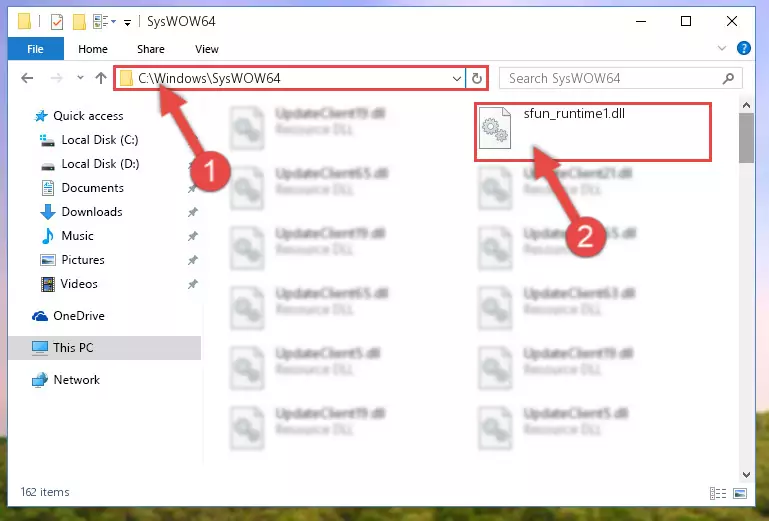Open Downloads in navigation pane
Image resolution: width=769 pixels, height=521 pixels.
point(92,212)
